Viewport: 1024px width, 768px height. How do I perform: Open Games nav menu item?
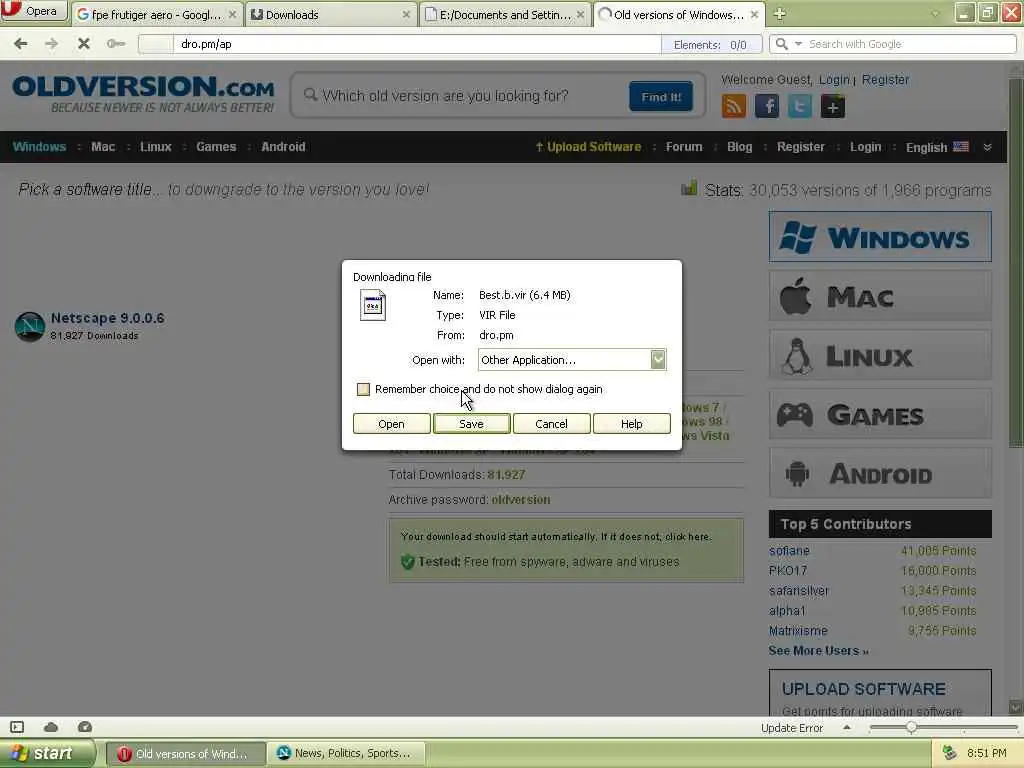pos(216,147)
